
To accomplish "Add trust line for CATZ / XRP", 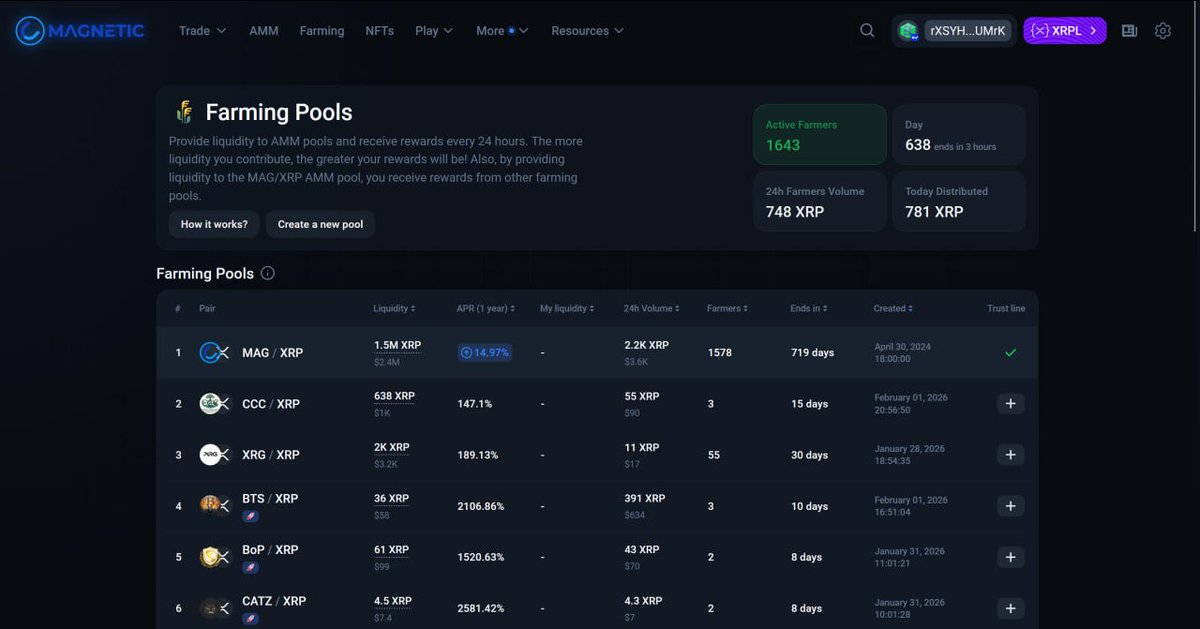I will coord(1010,608).
